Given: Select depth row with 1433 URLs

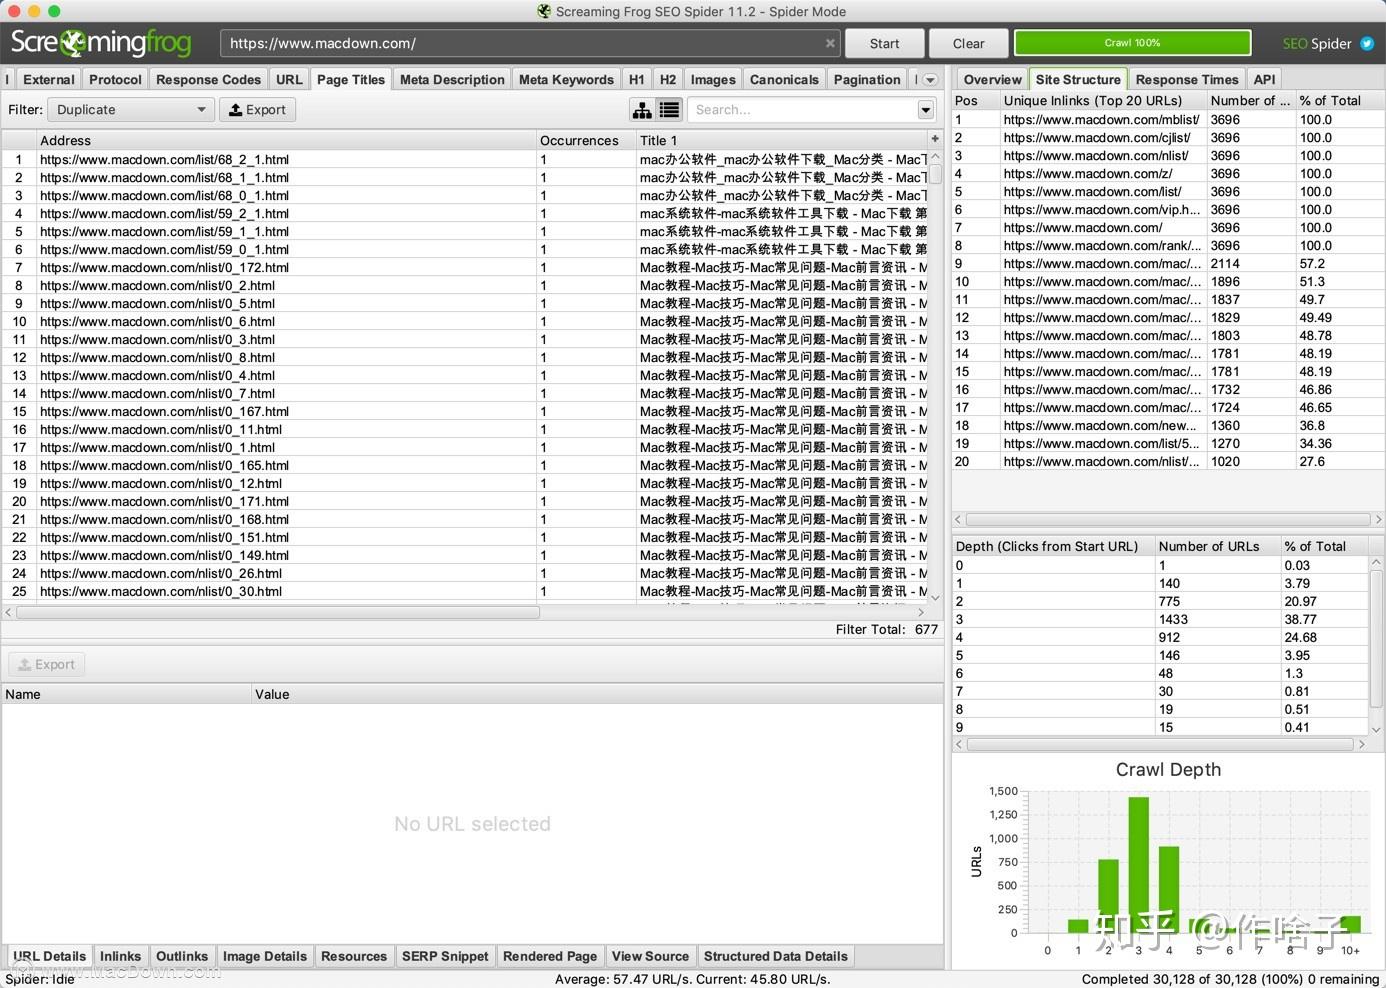Looking at the screenshot, I should (1160, 619).
